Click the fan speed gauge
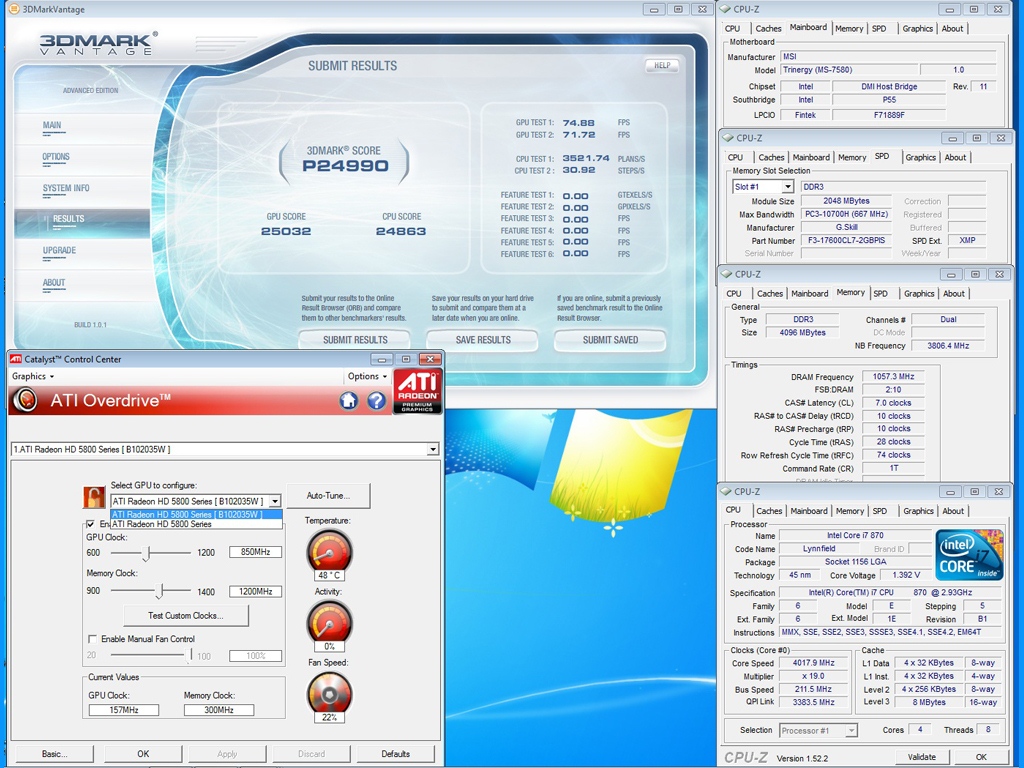Viewport: 1024px width, 768px height. (x=329, y=692)
